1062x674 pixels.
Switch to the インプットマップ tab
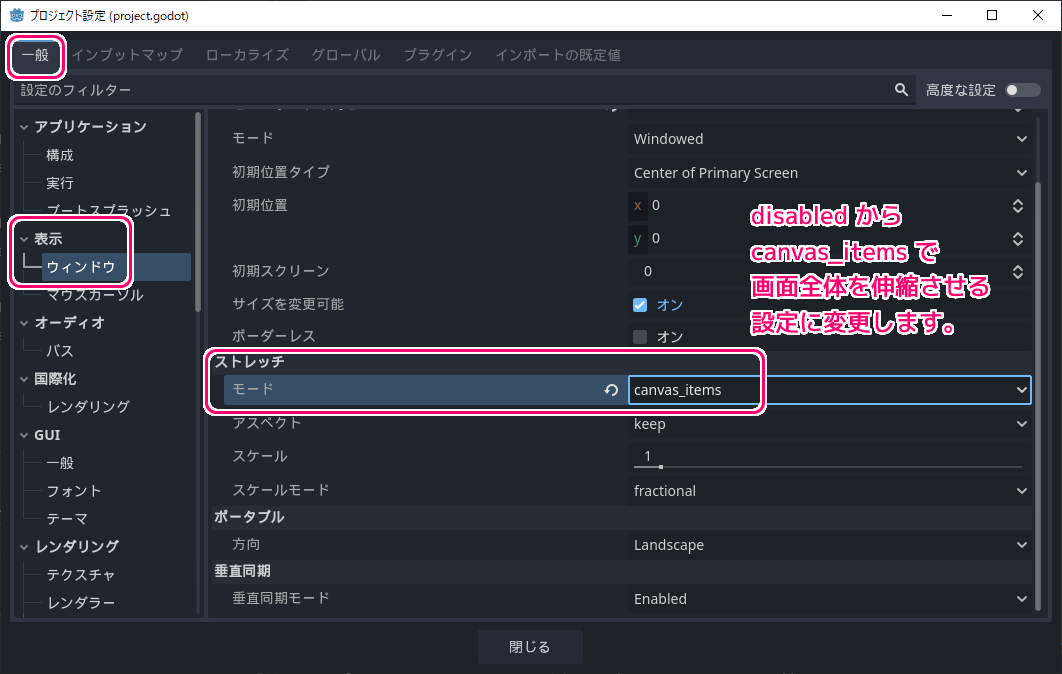click(x=127, y=55)
